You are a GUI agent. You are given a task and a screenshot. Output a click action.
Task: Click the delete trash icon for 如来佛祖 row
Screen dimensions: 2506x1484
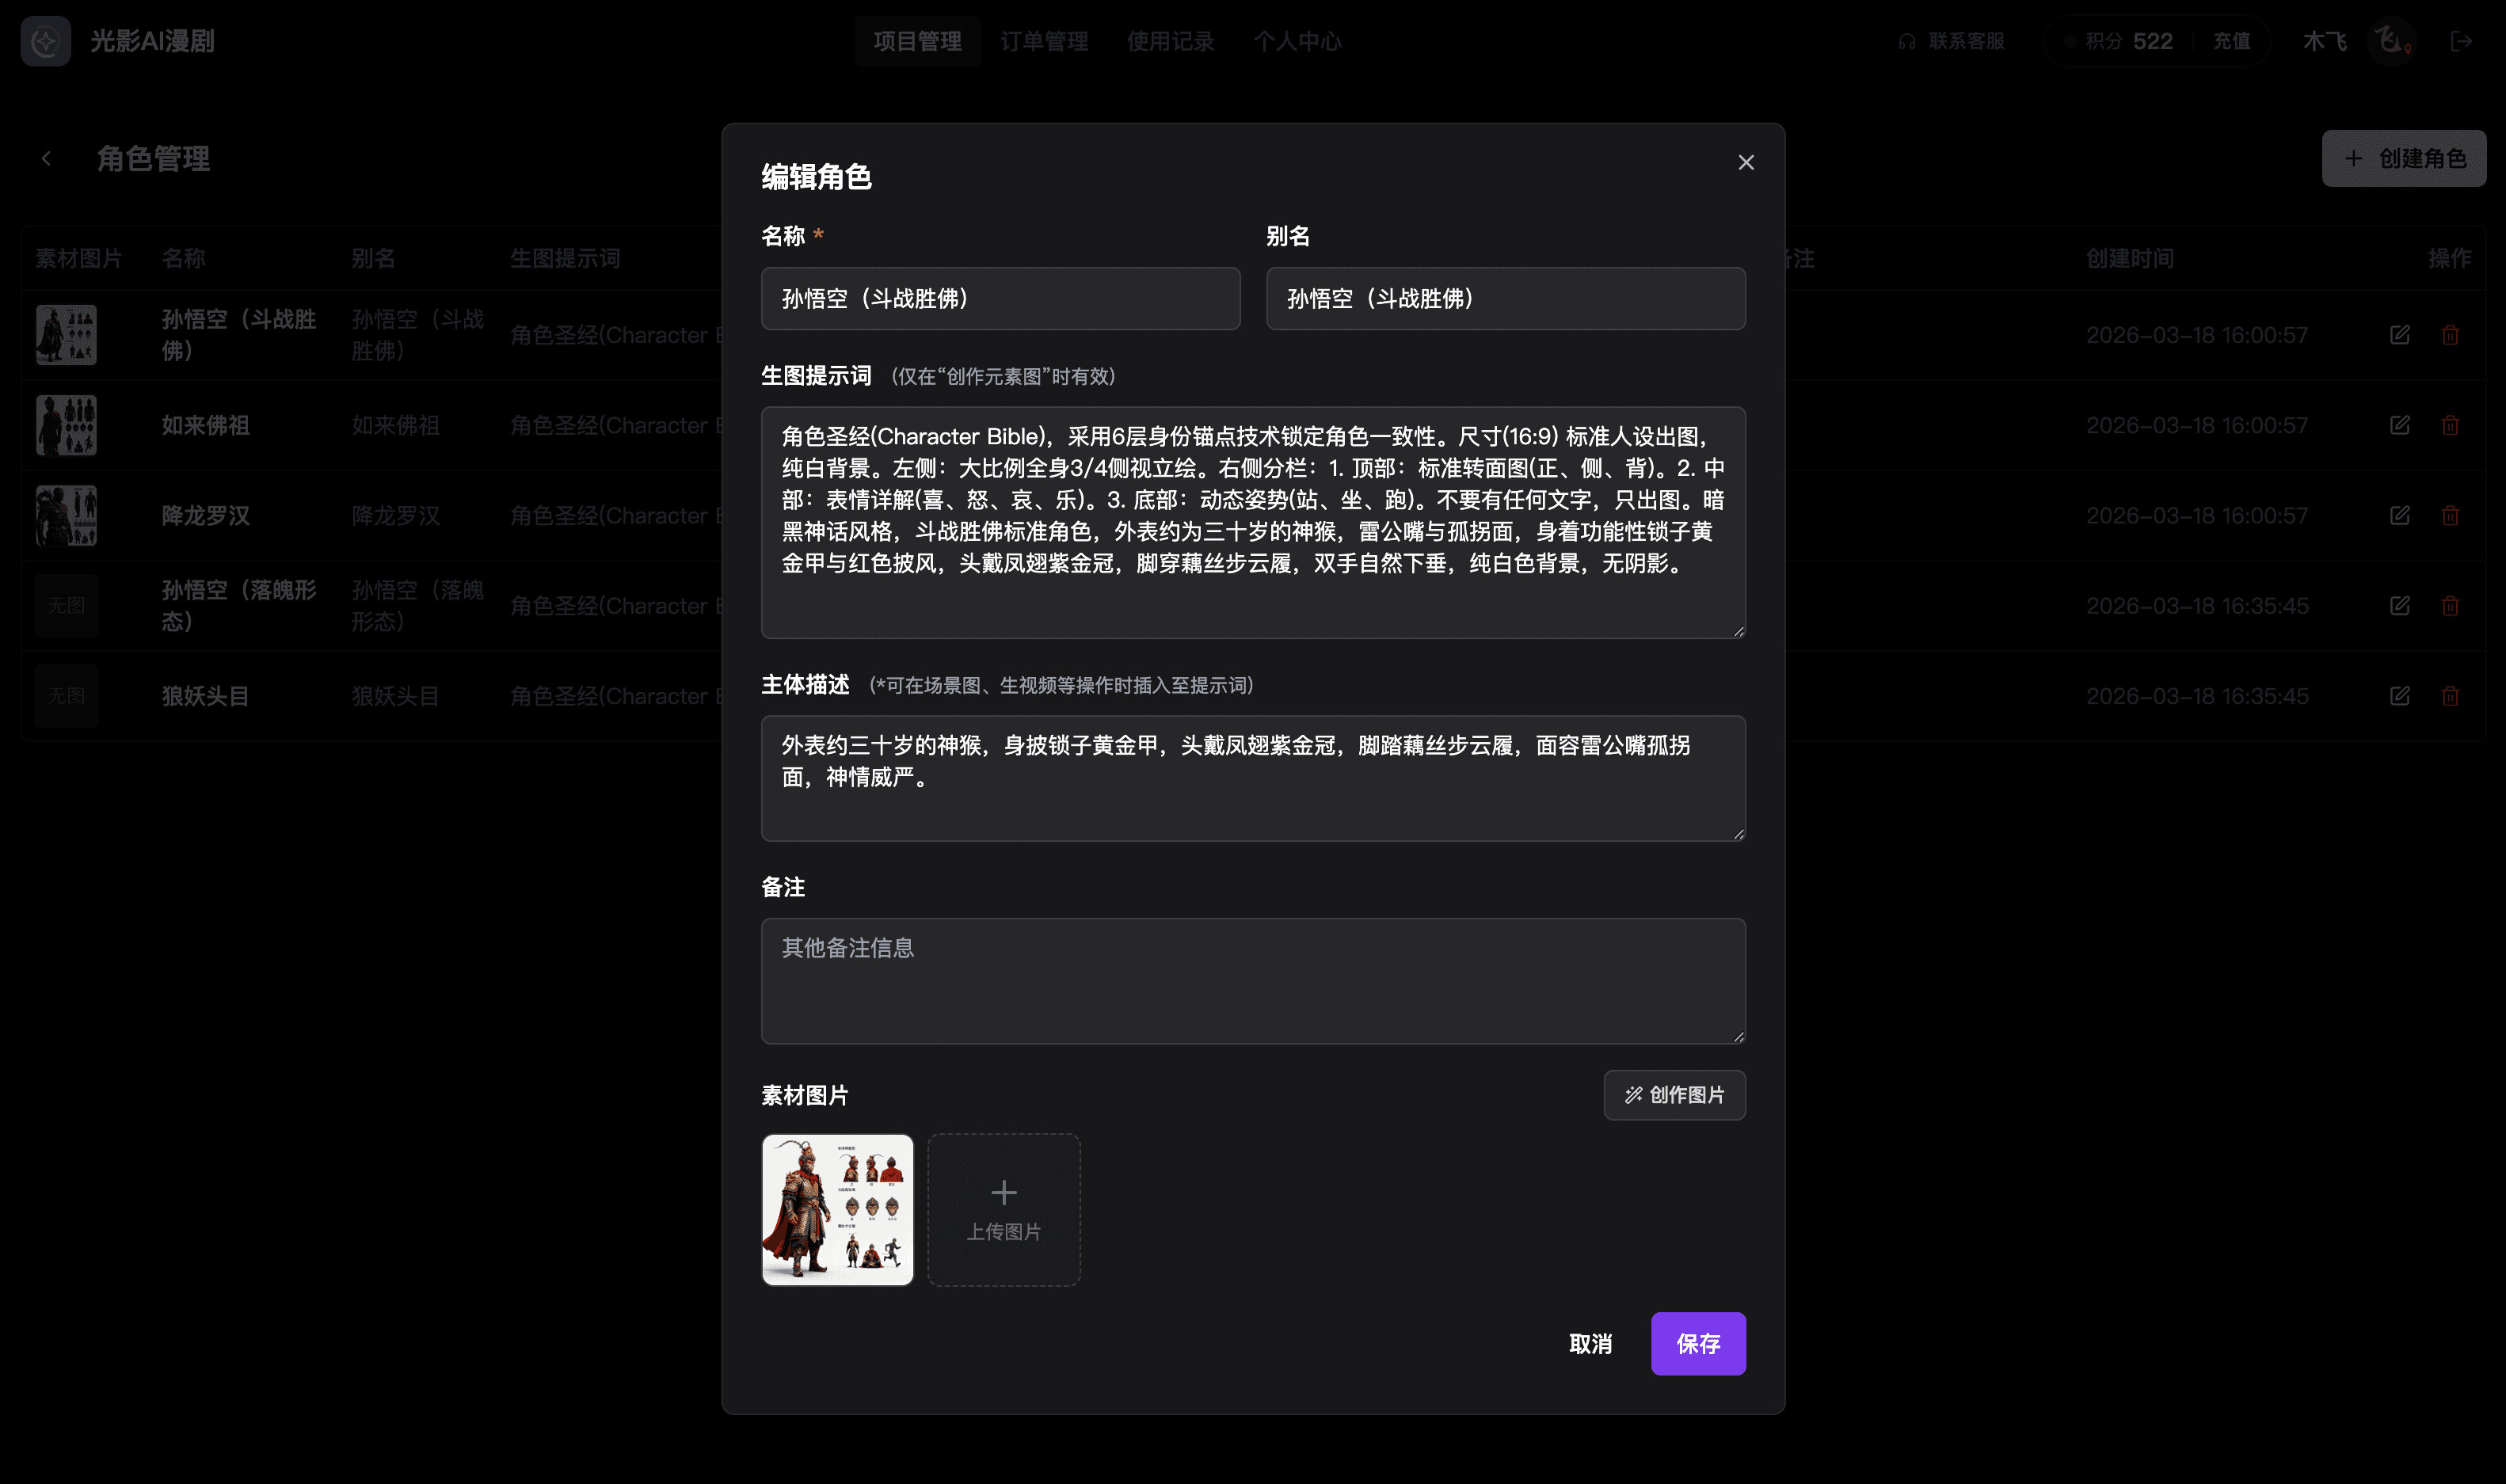pos(2450,424)
